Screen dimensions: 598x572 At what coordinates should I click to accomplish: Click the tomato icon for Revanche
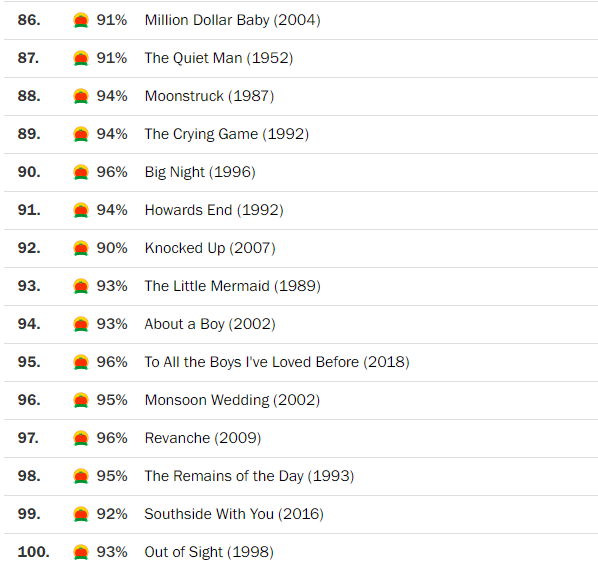point(81,438)
